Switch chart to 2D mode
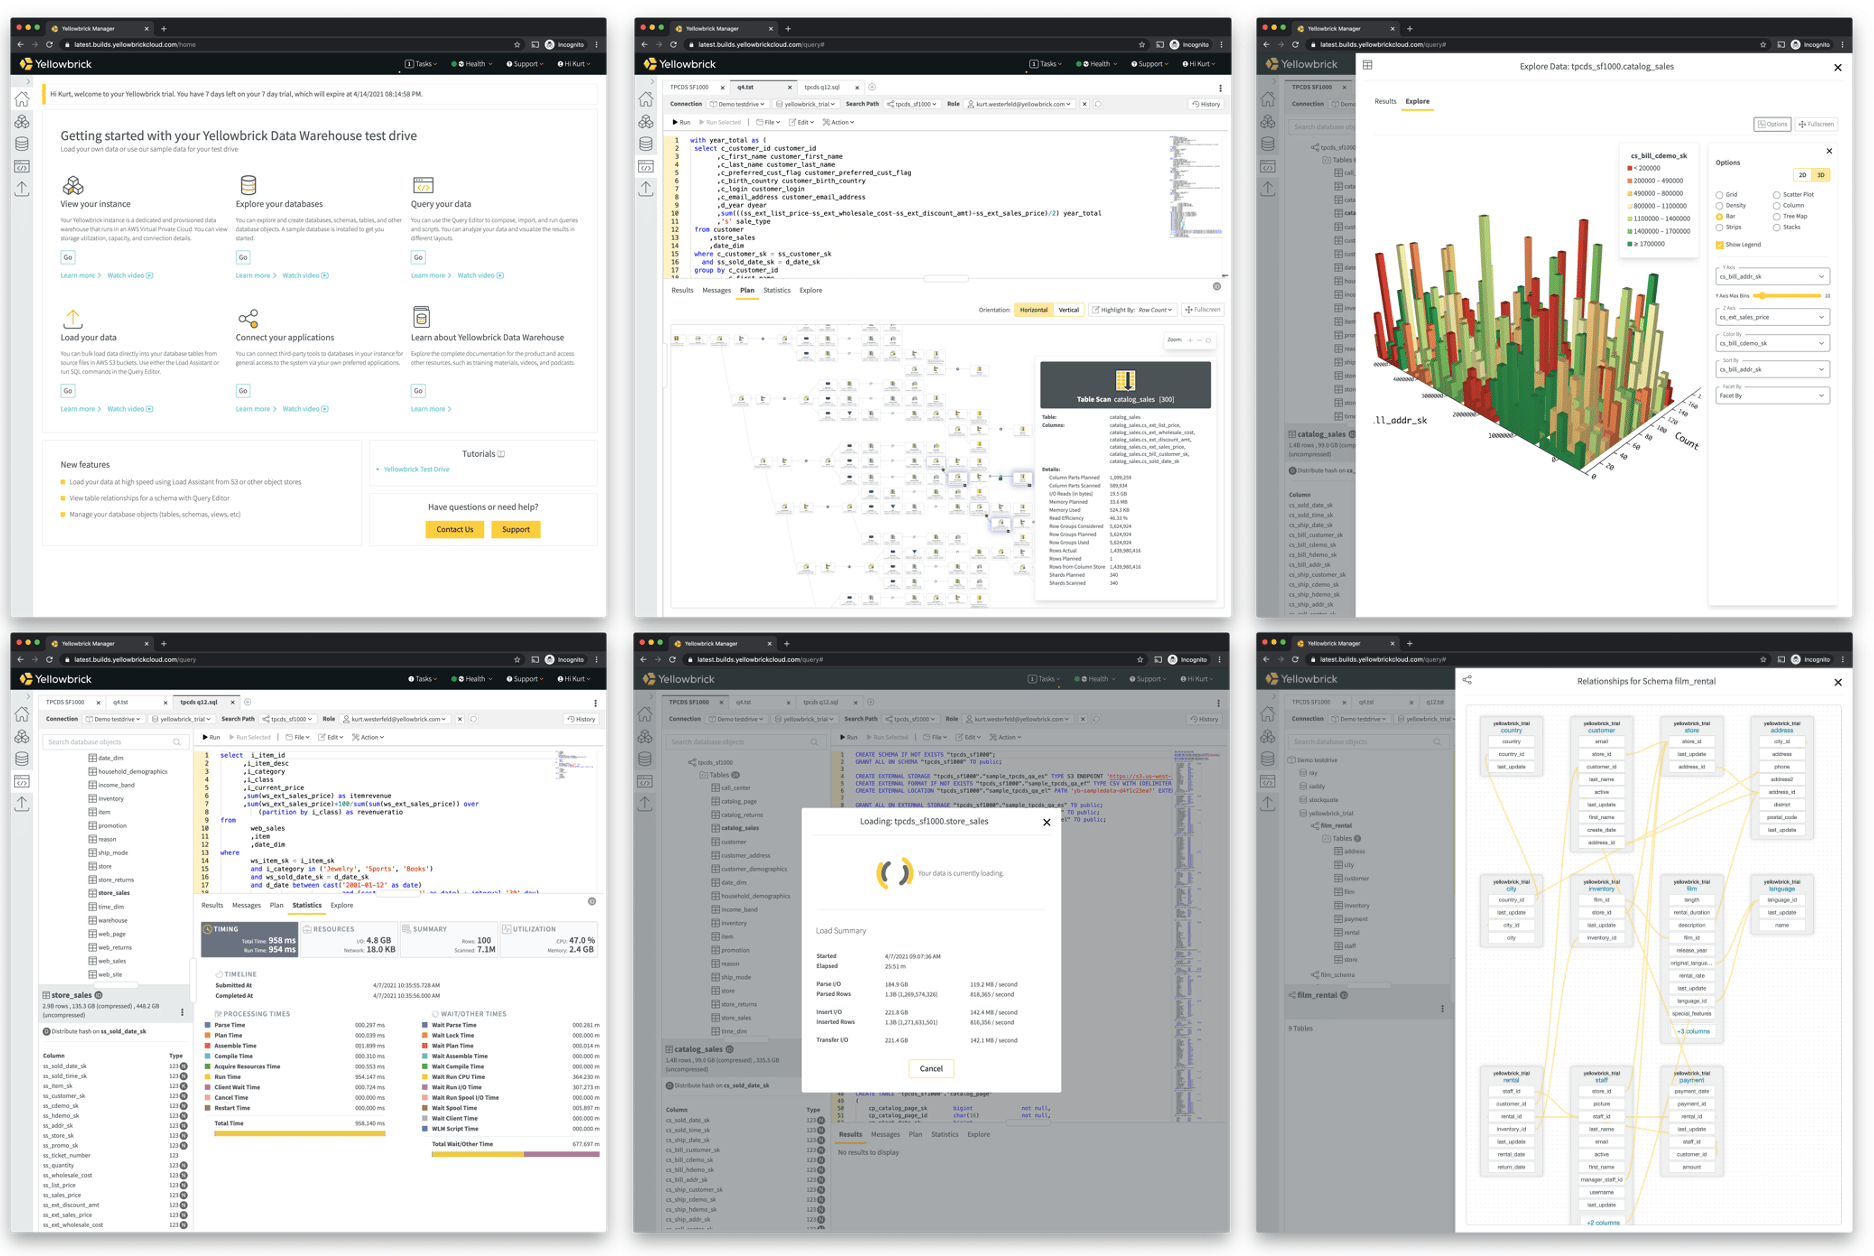This screenshot has width=1874, height=1256. click(1802, 175)
